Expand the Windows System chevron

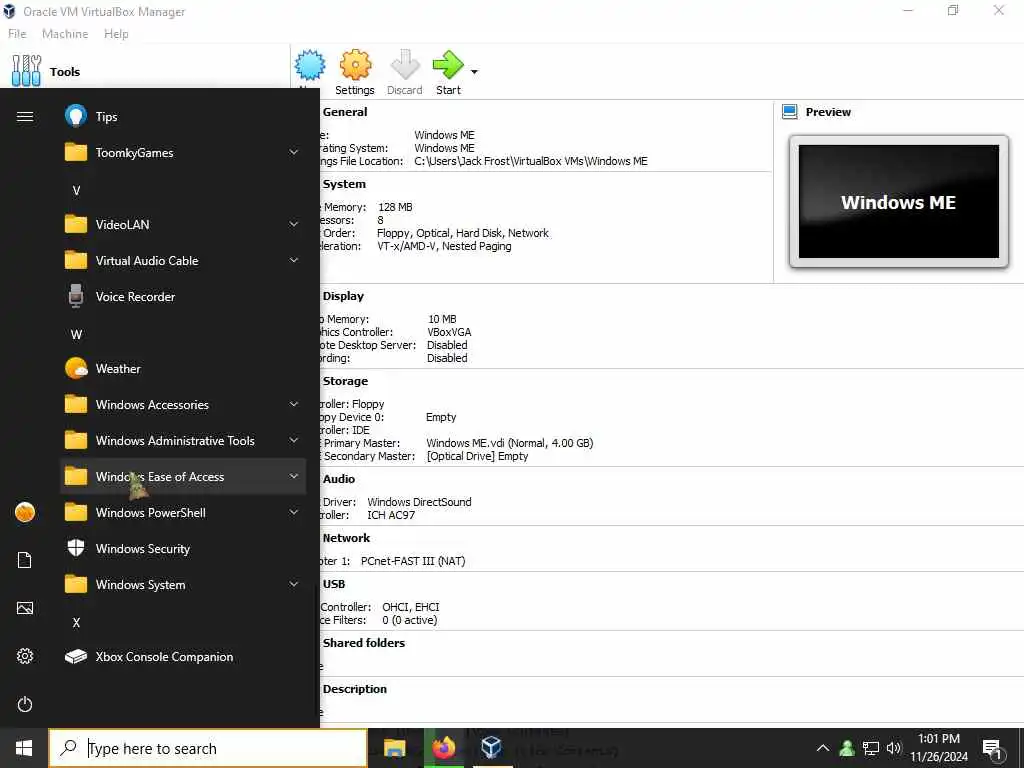pyautogui.click(x=294, y=584)
